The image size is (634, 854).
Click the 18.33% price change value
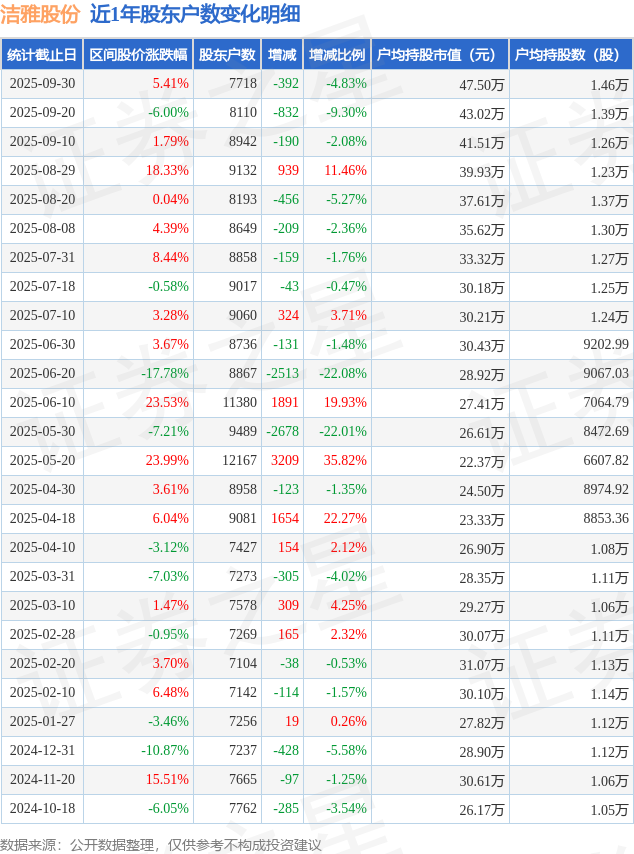[167, 171]
